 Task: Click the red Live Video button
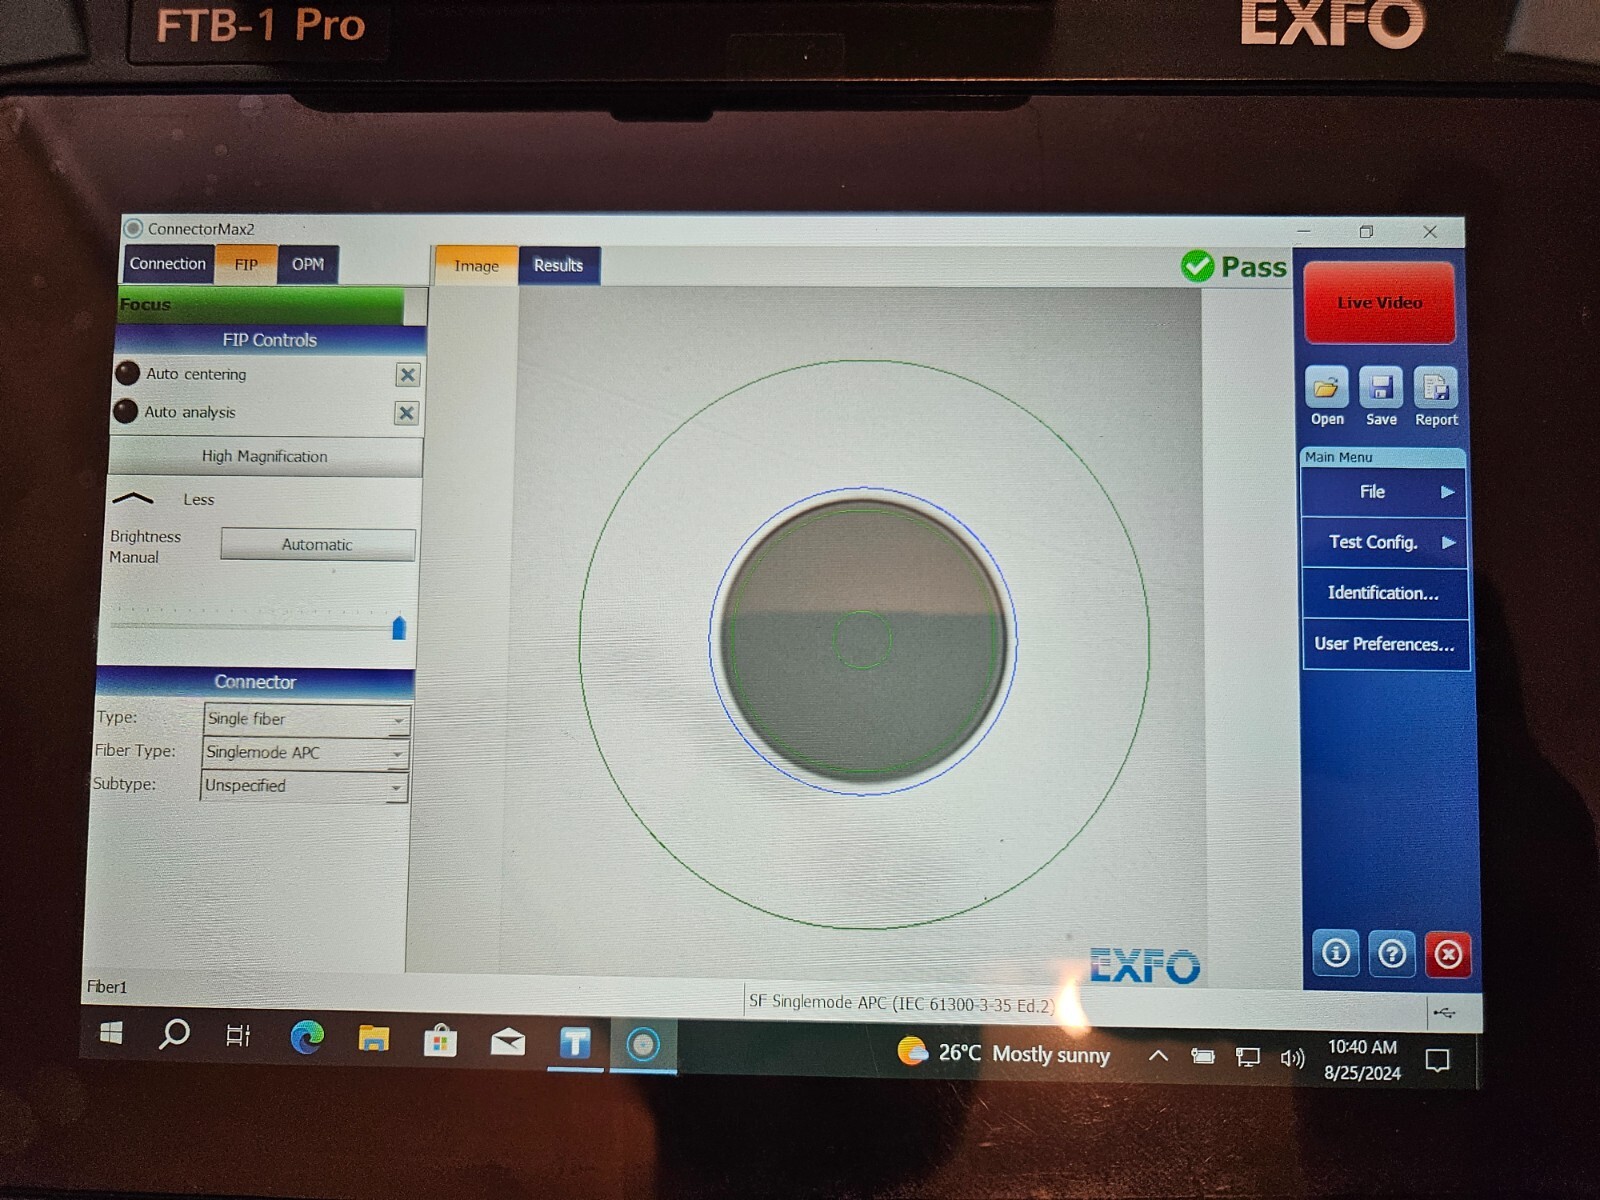point(1379,303)
